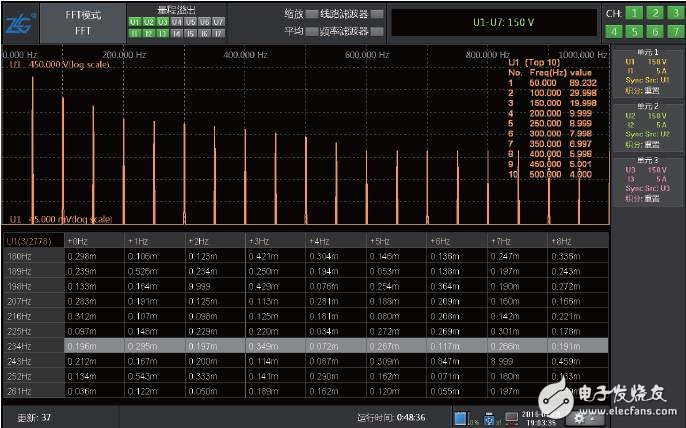The width and height of the screenshot is (686, 428).
Task: Select the I1 range overflow indicator
Action: 135,33
